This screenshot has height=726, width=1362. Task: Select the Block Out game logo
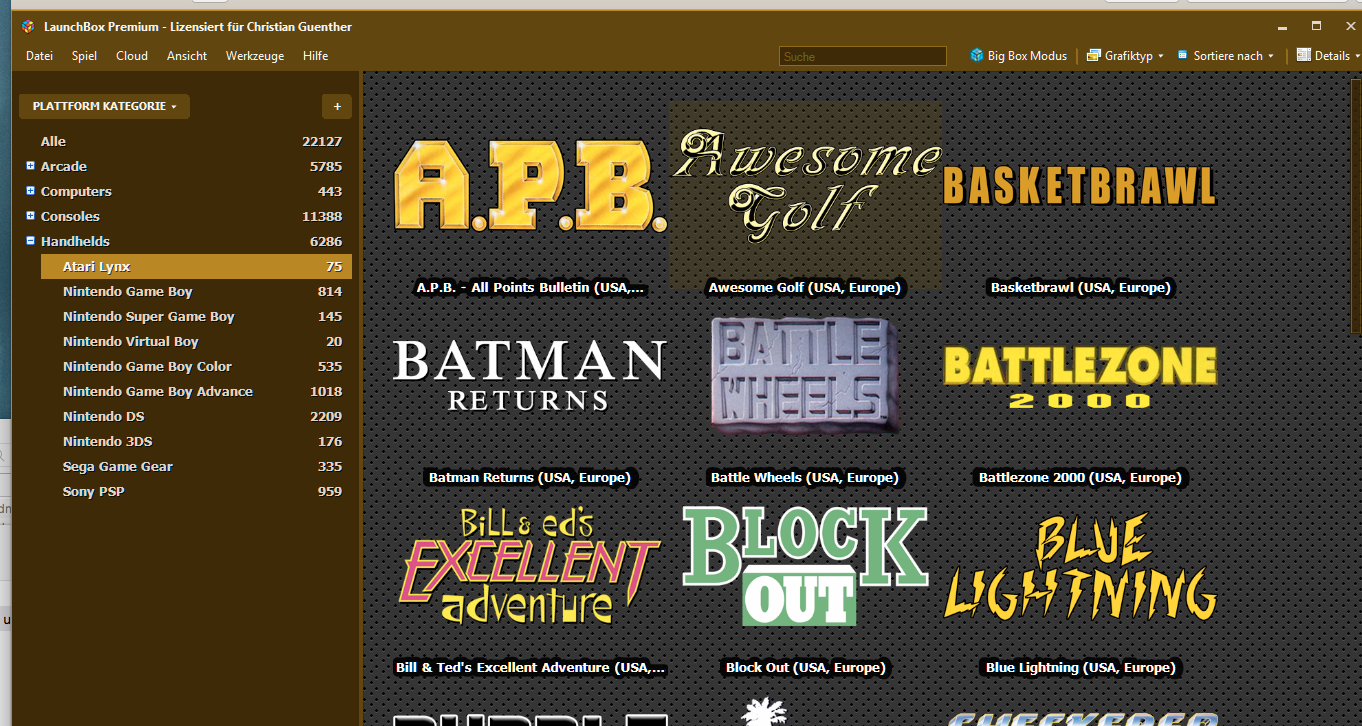coord(805,566)
